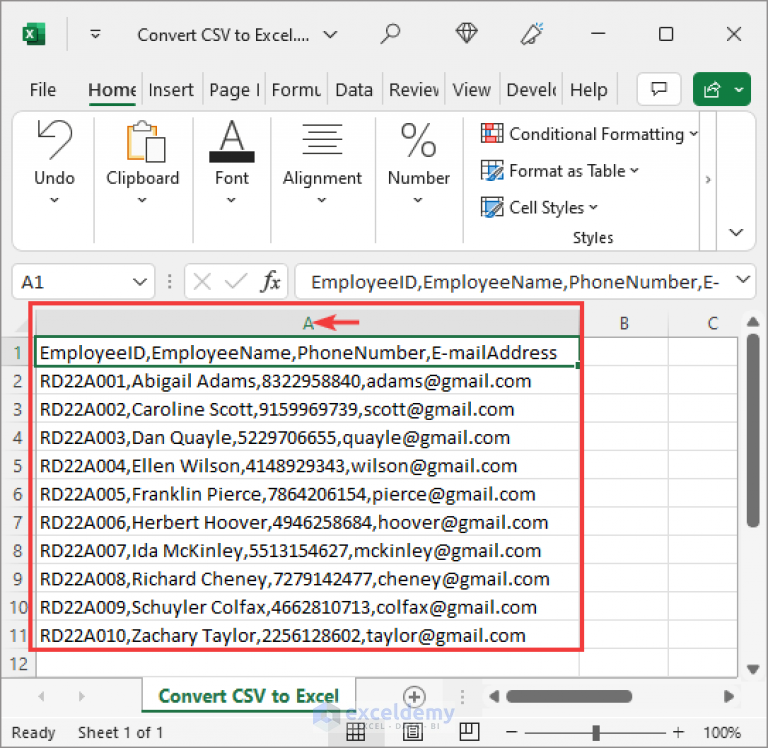Switch to the Review tab

[x=413, y=90]
